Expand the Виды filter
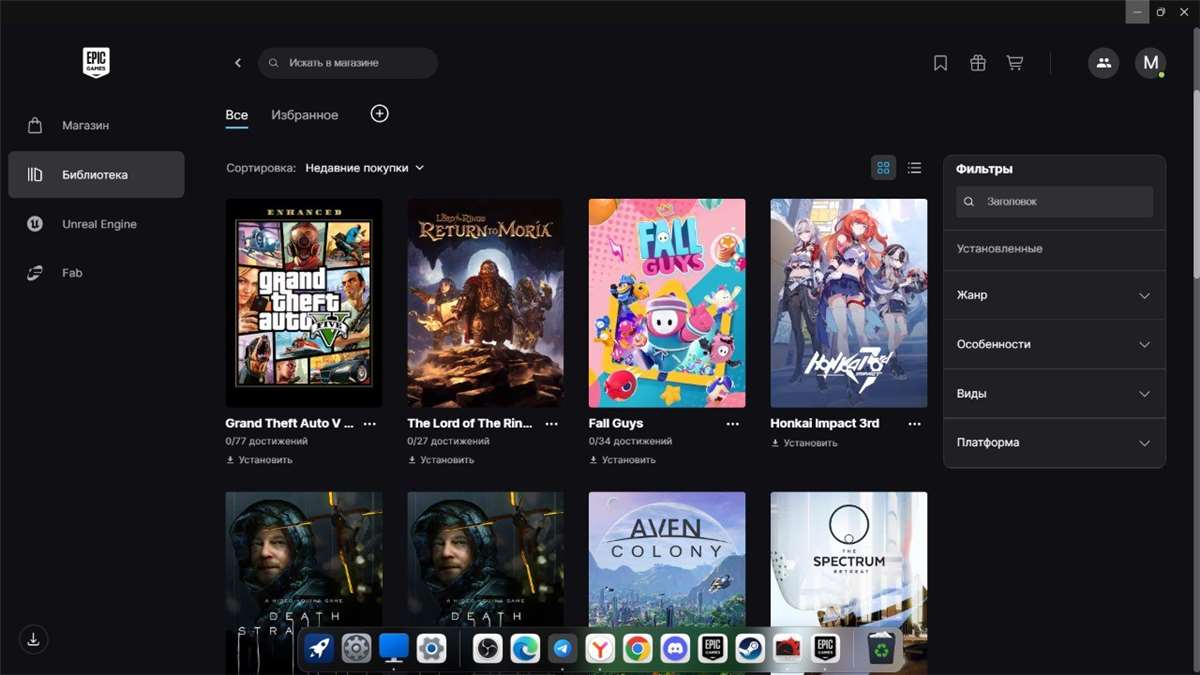The image size is (1200, 675). [x=1054, y=394]
